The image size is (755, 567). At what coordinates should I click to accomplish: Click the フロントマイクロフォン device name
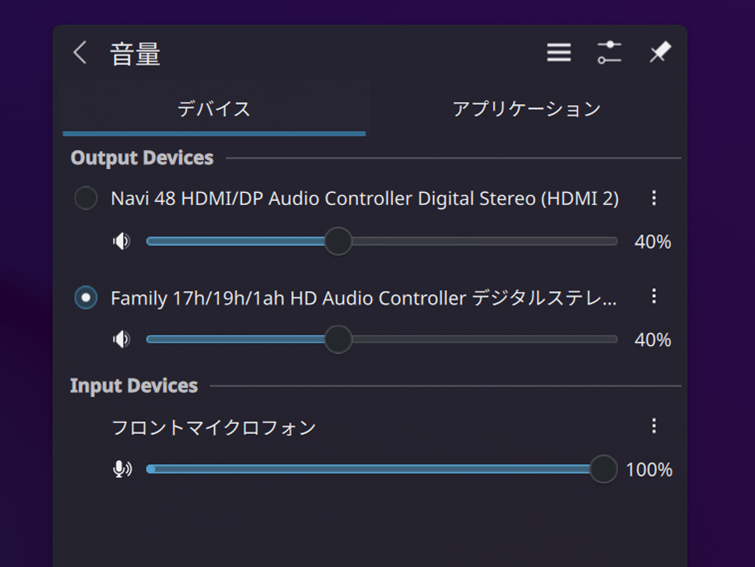point(213,428)
